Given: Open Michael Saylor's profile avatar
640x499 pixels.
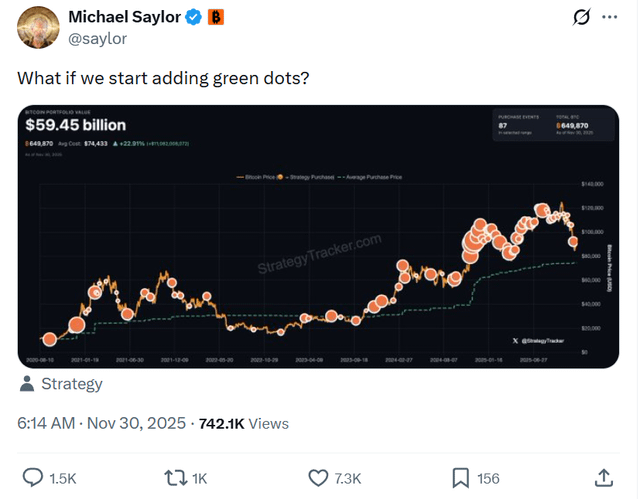Looking at the screenshot, I should 37,27.
